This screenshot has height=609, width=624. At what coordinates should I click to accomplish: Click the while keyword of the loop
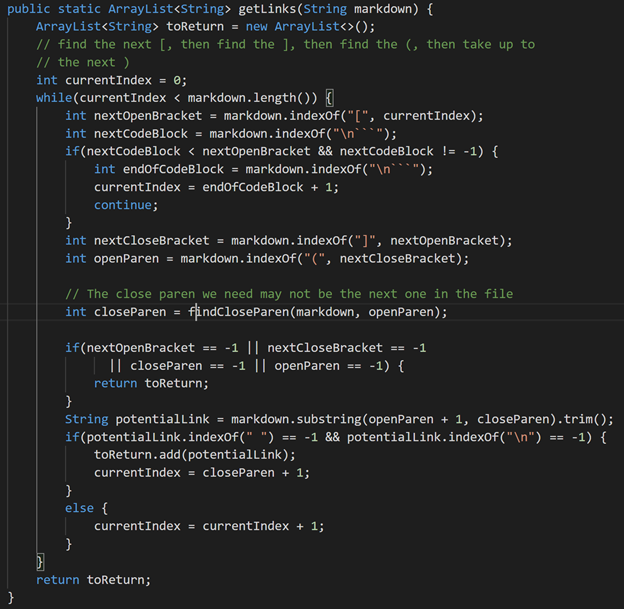tap(54, 98)
